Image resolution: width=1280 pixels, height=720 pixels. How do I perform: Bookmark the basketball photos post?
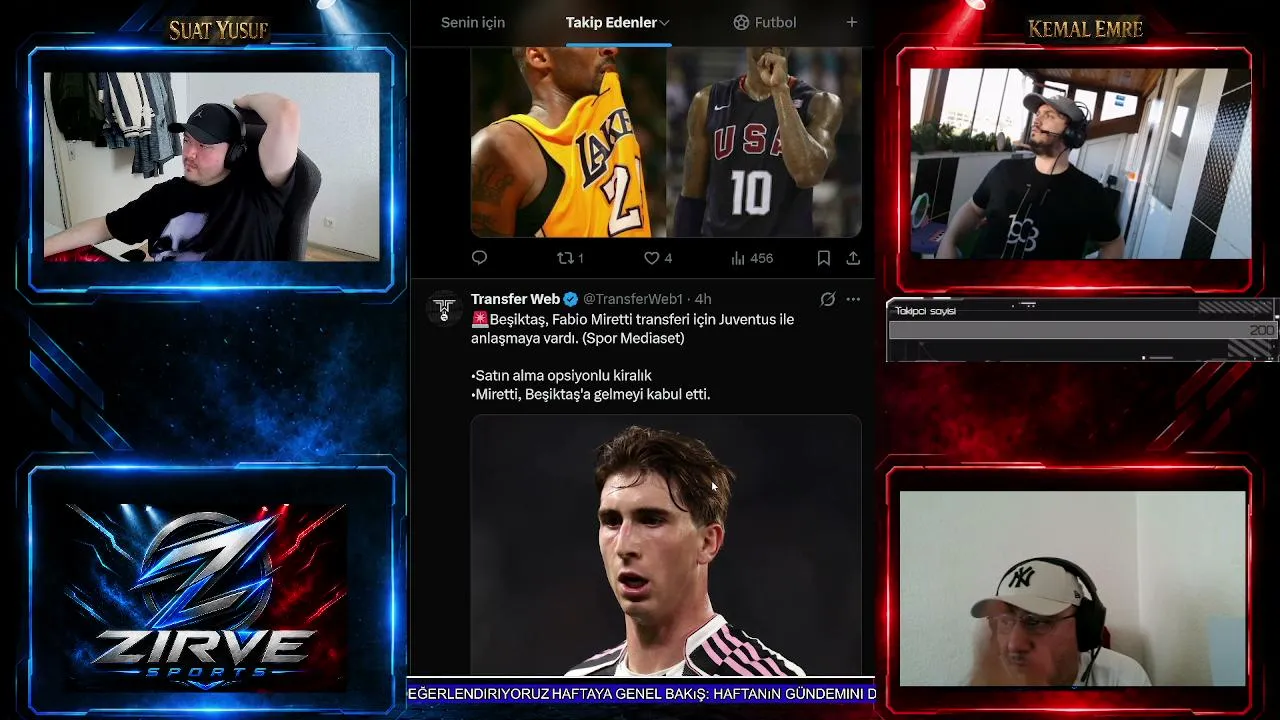(x=824, y=258)
